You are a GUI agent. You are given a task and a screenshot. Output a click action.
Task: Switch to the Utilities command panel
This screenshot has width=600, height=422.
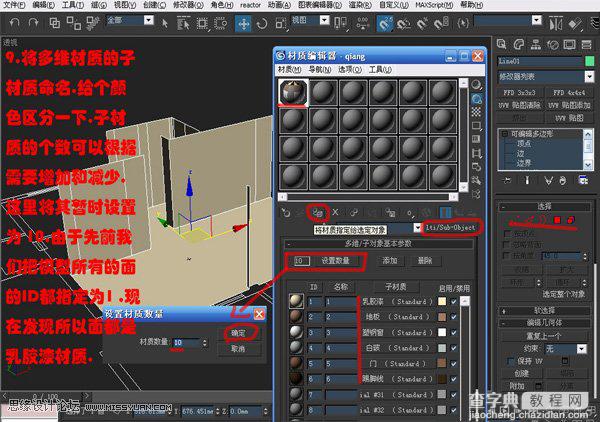point(587,44)
